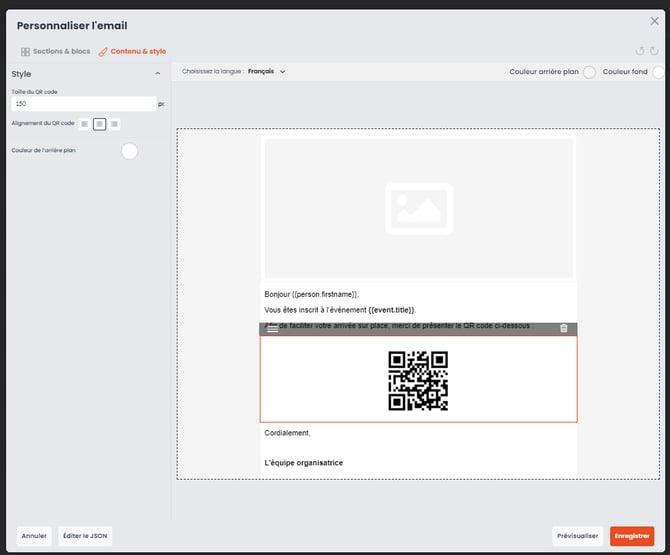Click the drag handle on the QR block
This screenshot has width=670, height=555.
tap(273, 329)
